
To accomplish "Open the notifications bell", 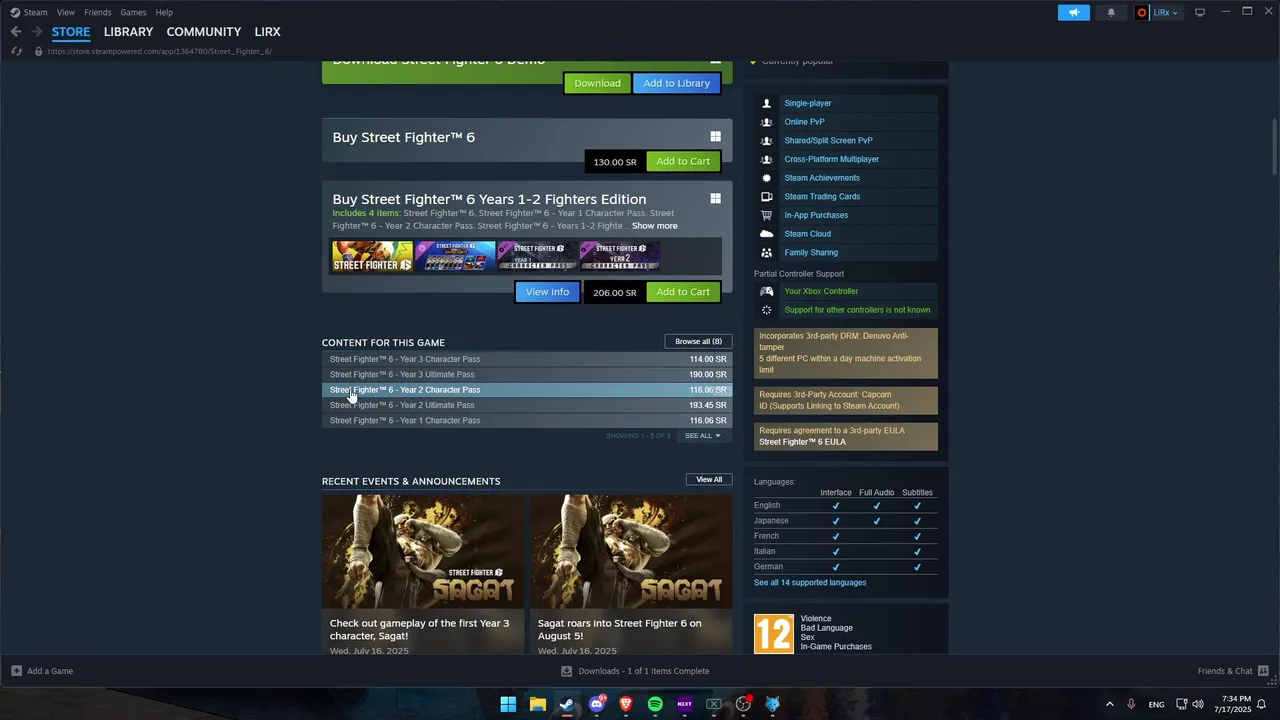I will (1111, 12).
